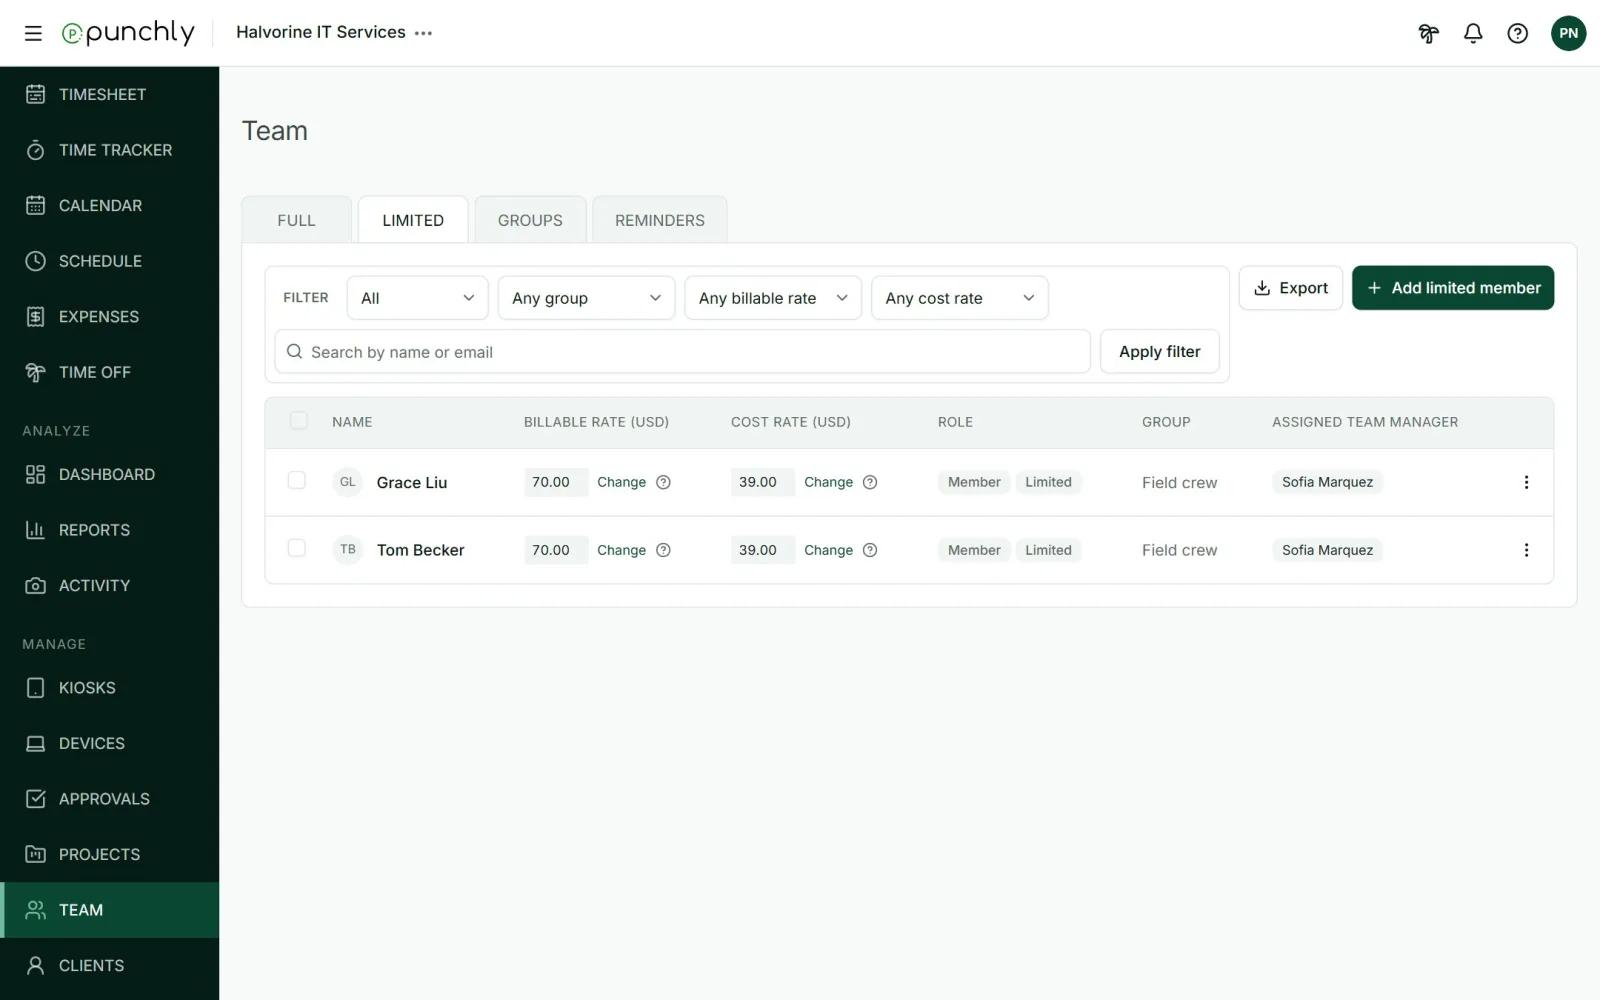Open Calendar in the sidebar
The height and width of the screenshot is (1000, 1600).
point(110,205)
